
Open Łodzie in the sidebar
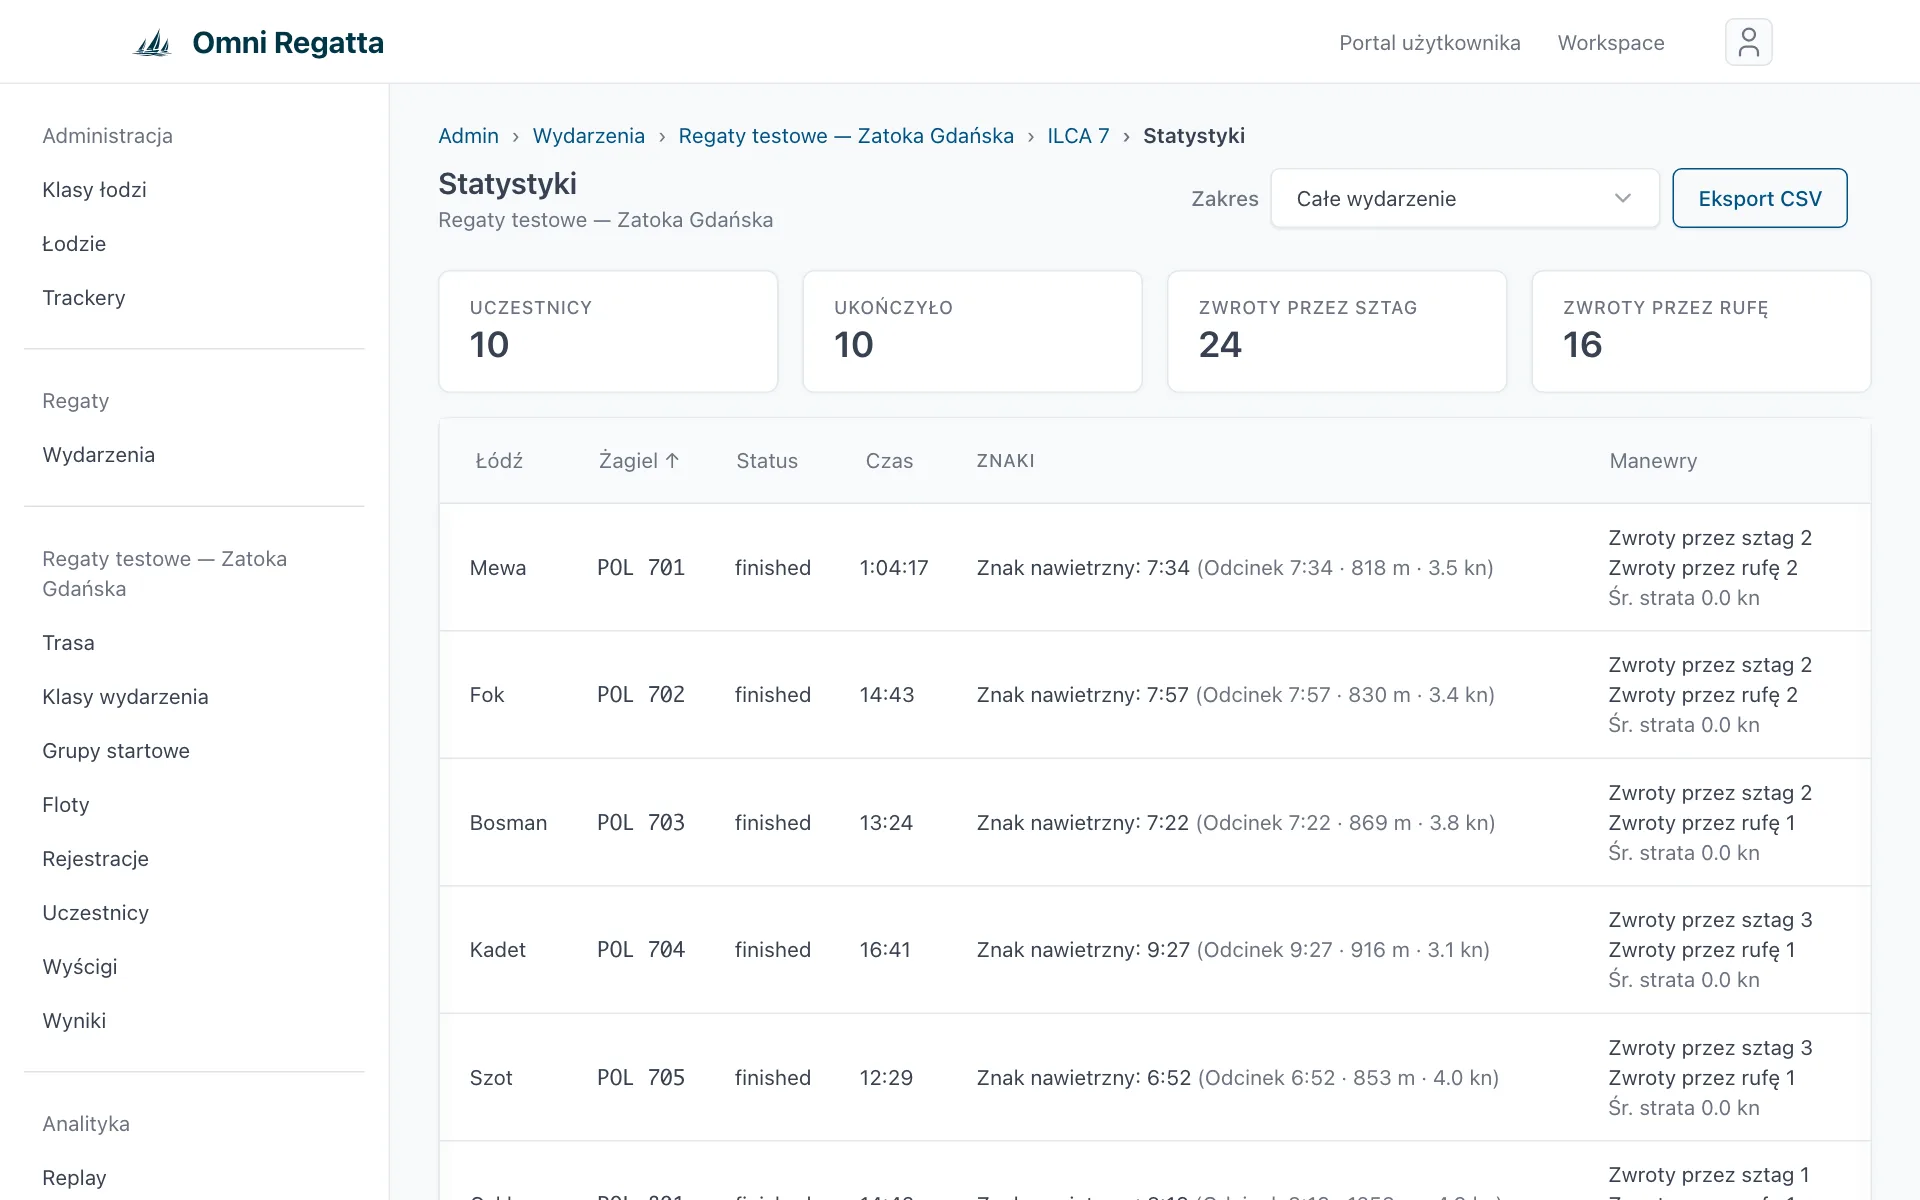74,244
